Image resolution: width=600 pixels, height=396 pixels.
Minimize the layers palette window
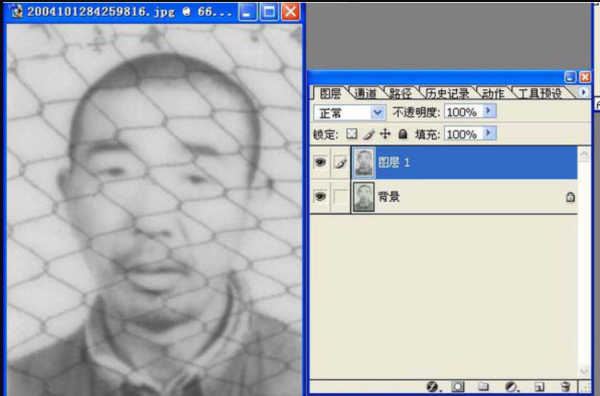pyautogui.click(x=570, y=77)
